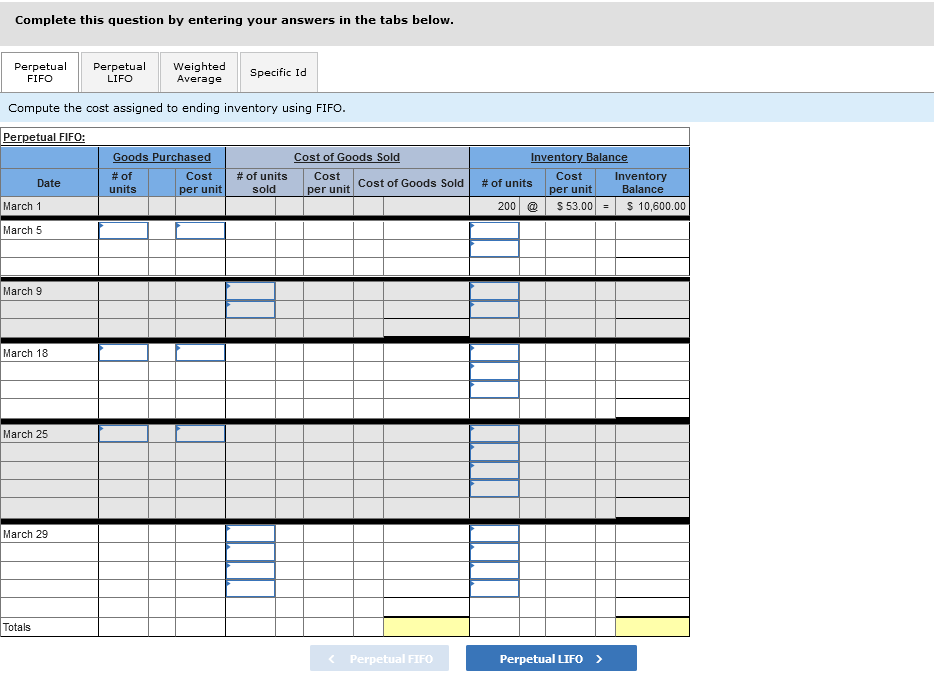Viewport: 943px width, 675px height.
Task: Click the March 9 inventory balance units field
Action: [494, 292]
